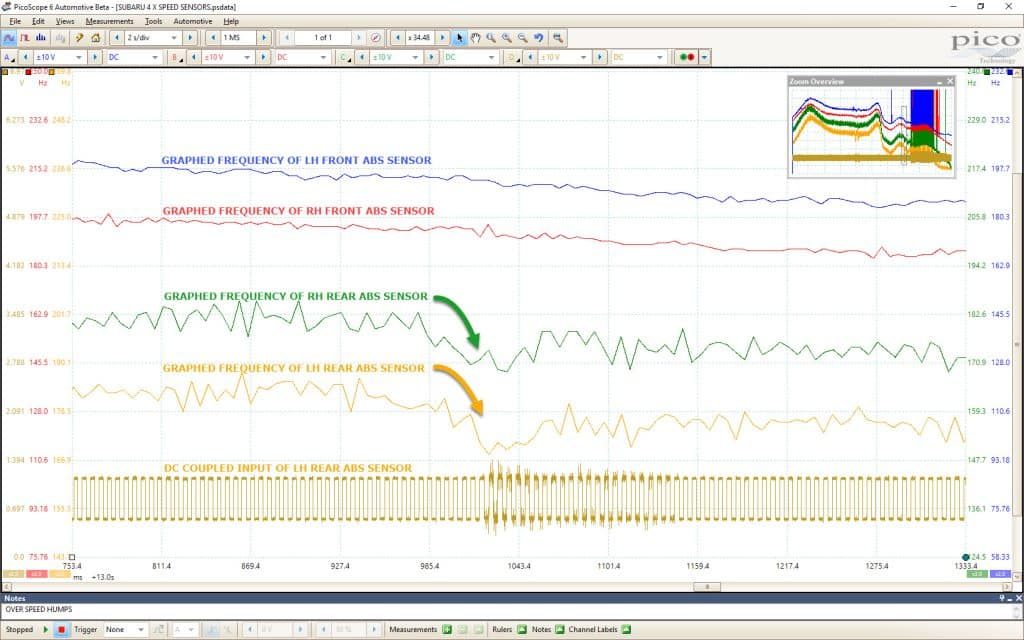Select Spectrum mode icon
The width and height of the screenshot is (1024, 640).
40,38
